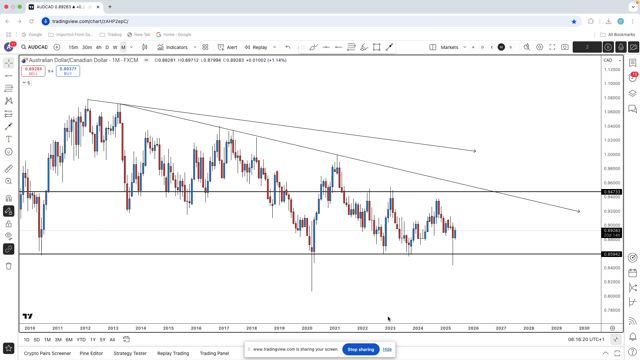Select the Text tool

[x=9, y=139]
